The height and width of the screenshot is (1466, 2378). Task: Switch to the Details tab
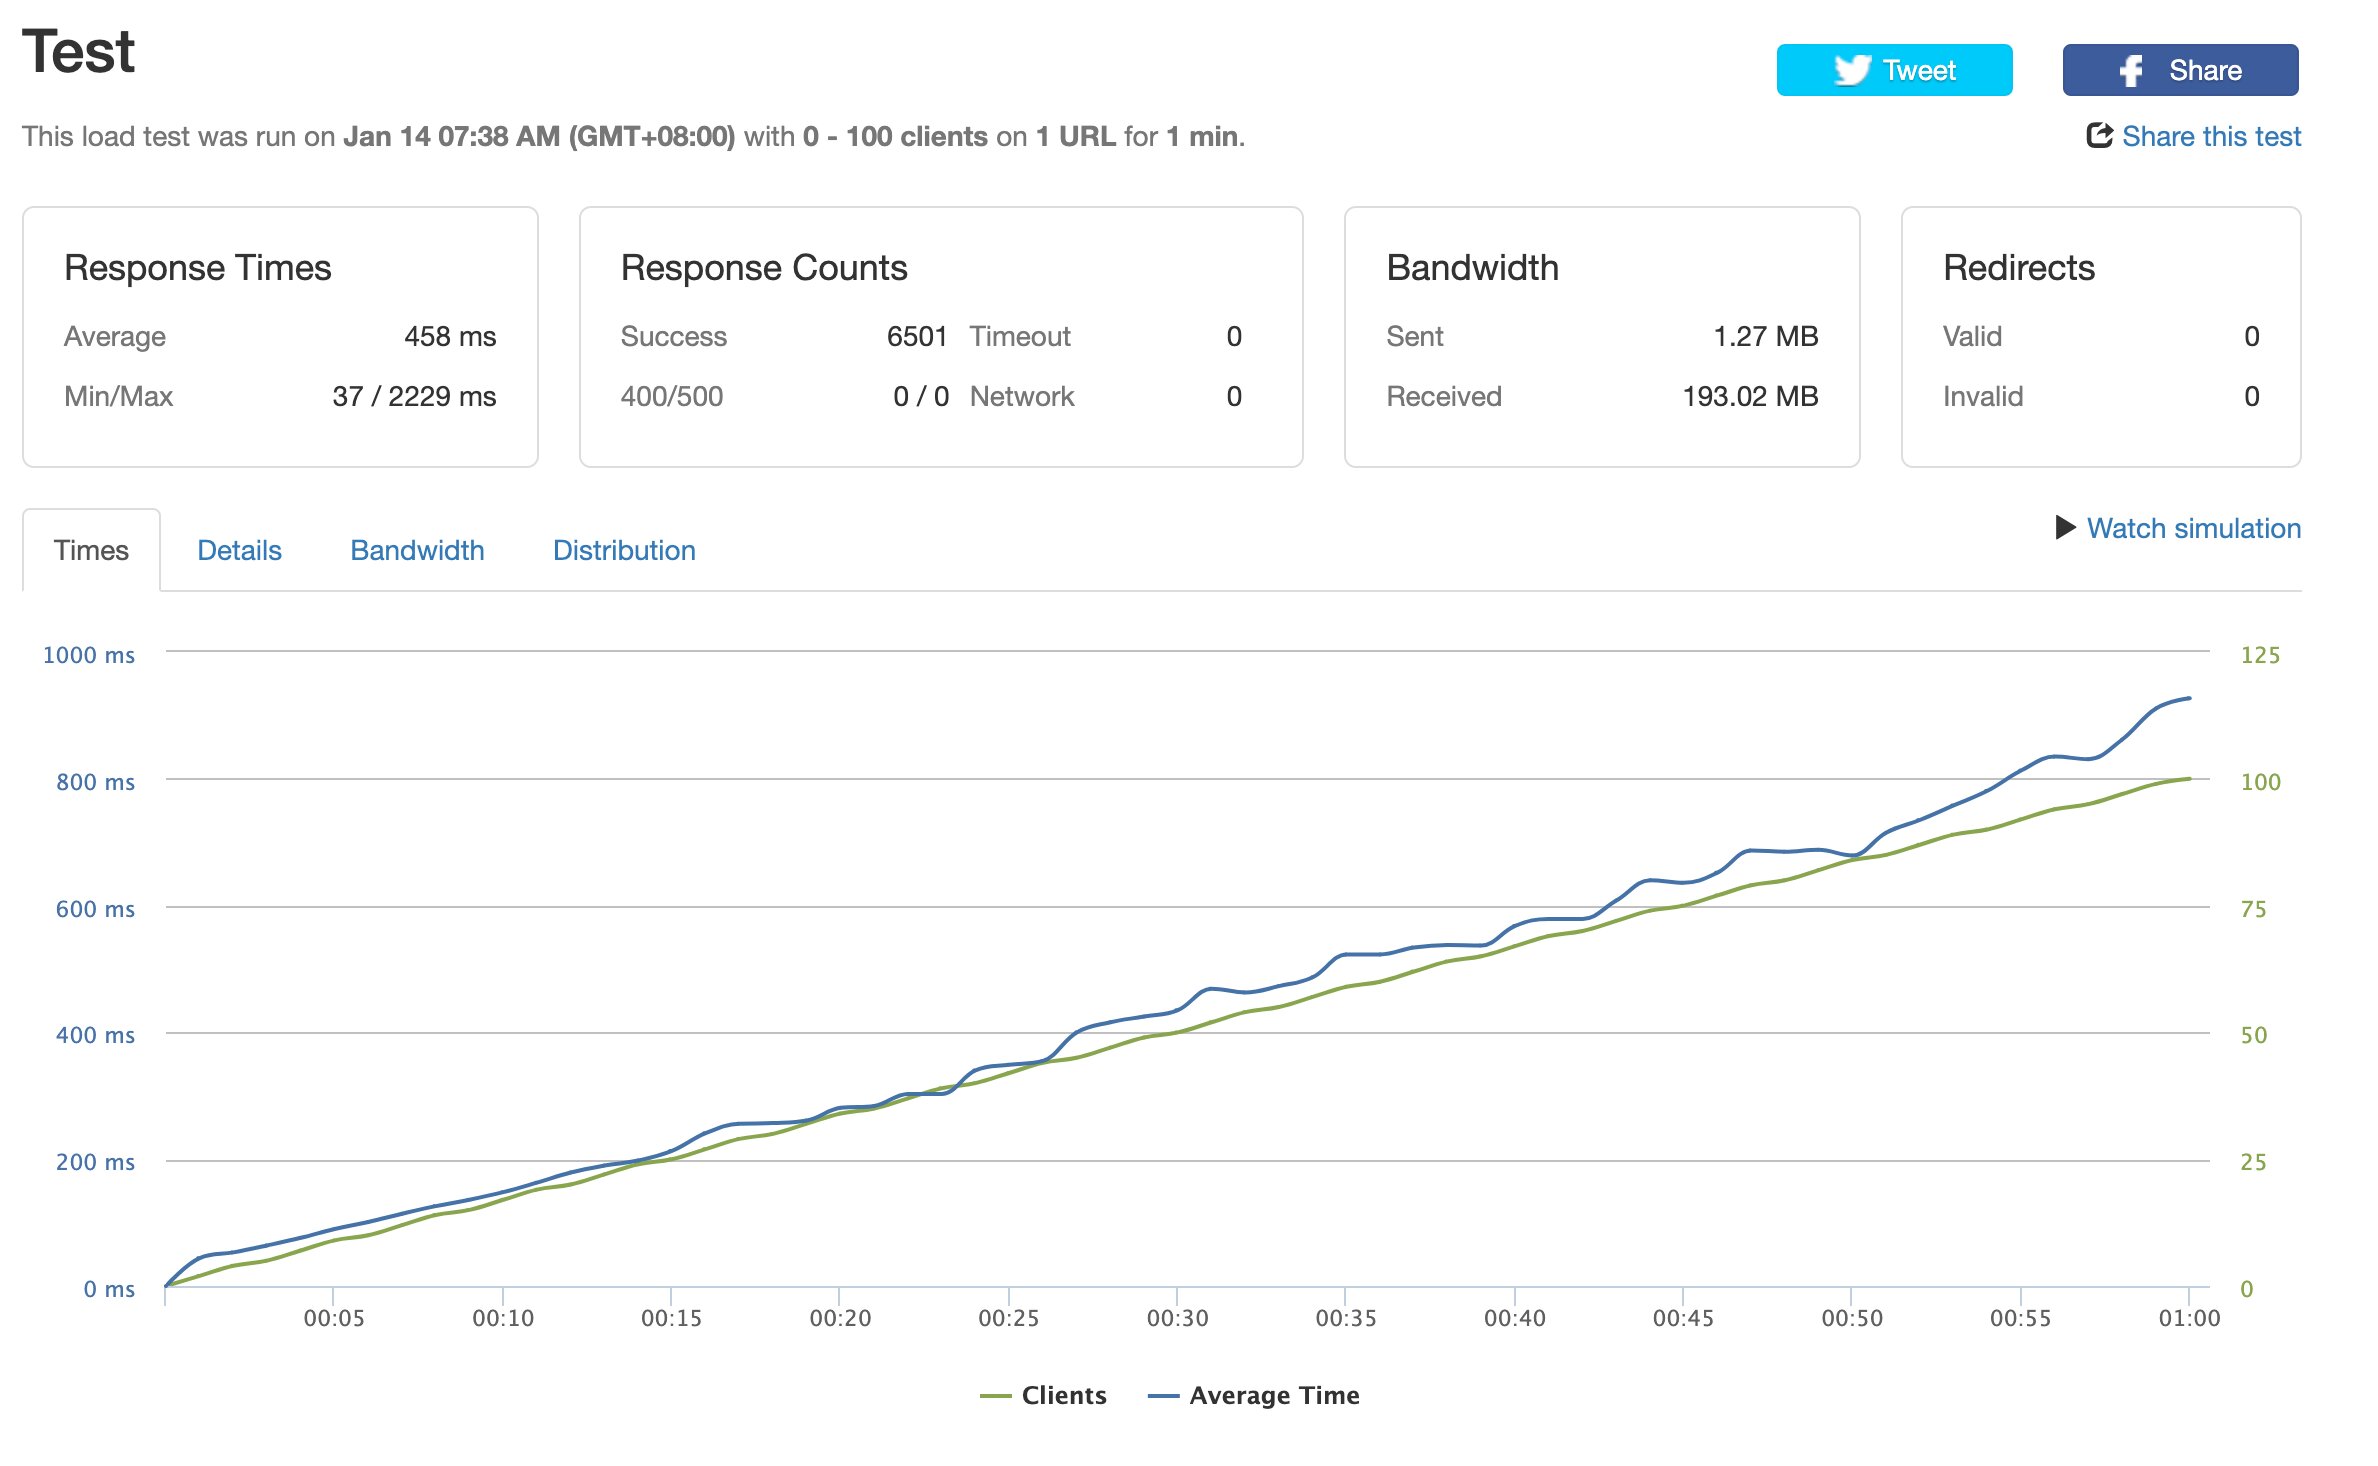(x=239, y=550)
